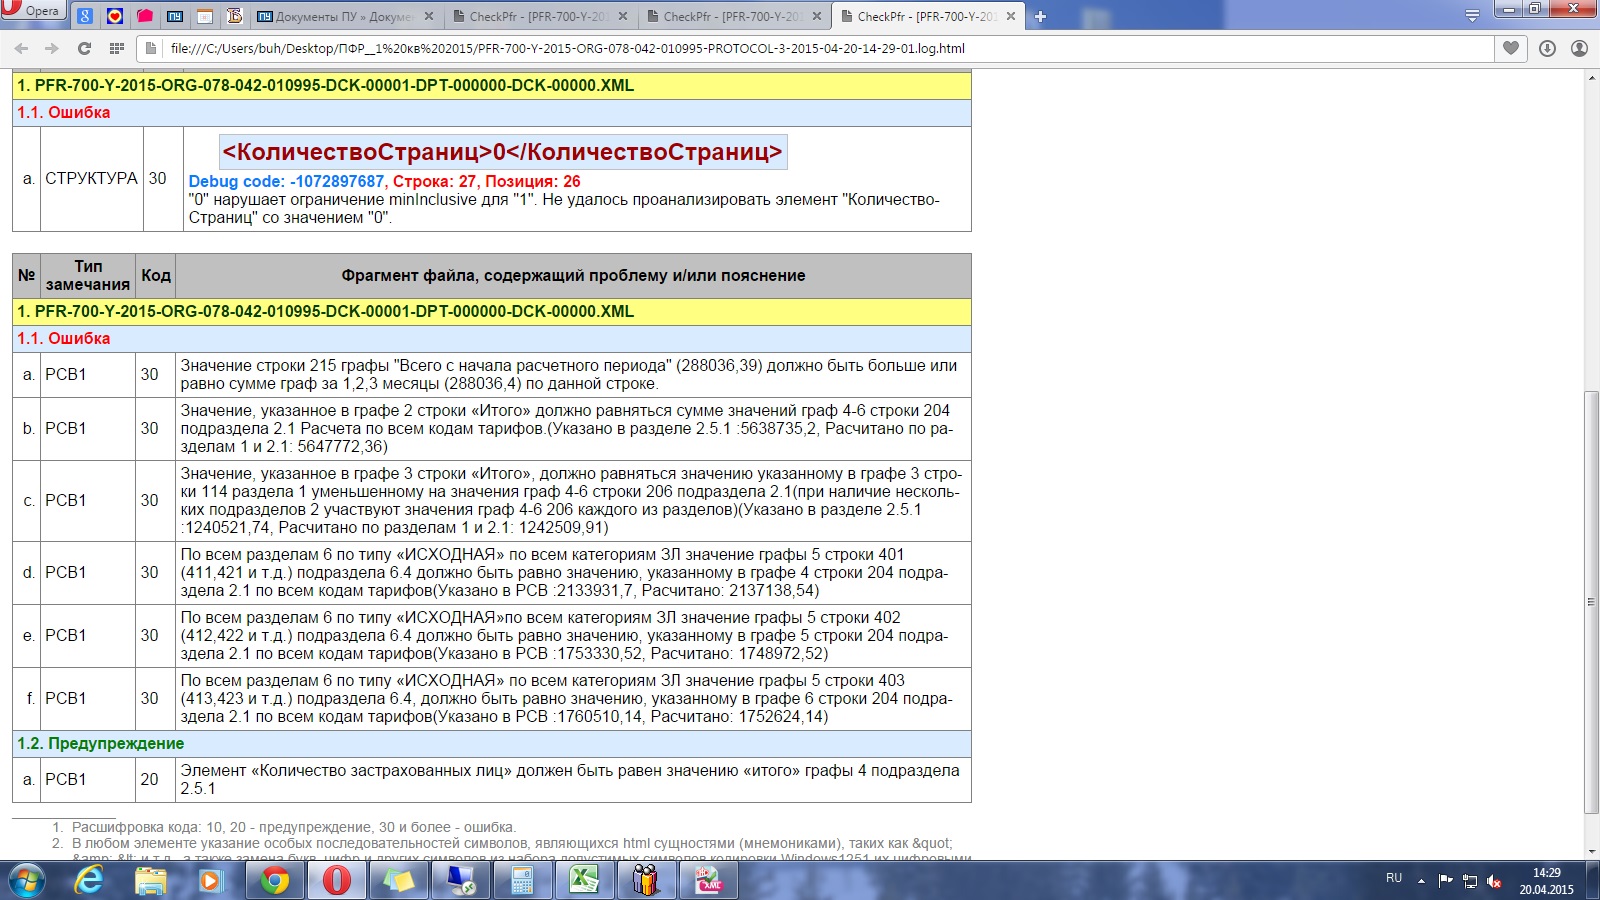Toggle the muted speaker volume tray icon
Image resolution: width=1600 pixels, height=900 pixels.
1494,881
